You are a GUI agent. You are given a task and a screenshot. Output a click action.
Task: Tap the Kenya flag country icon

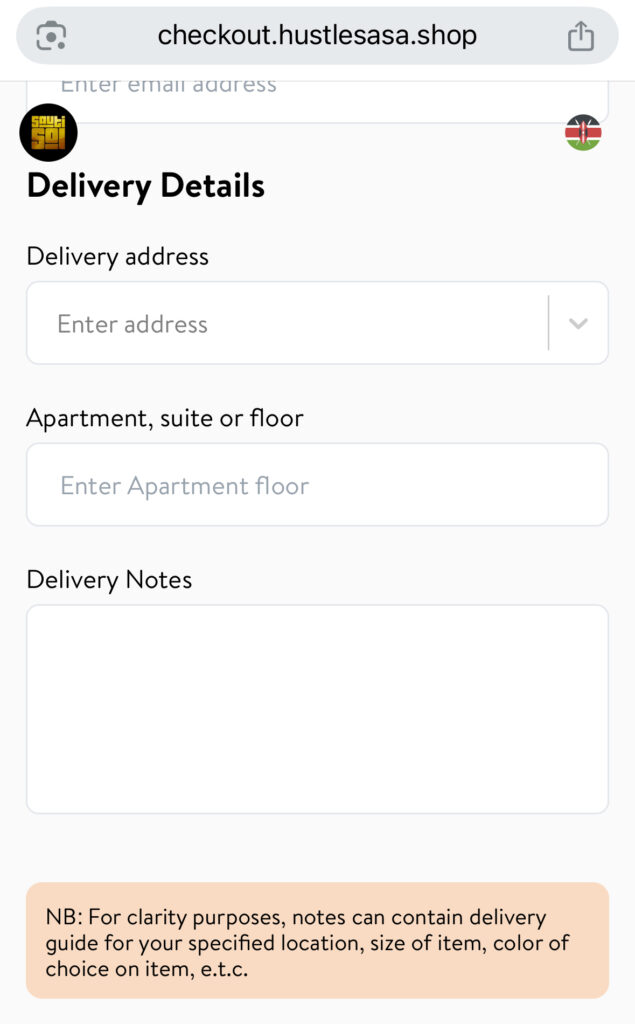[583, 133]
